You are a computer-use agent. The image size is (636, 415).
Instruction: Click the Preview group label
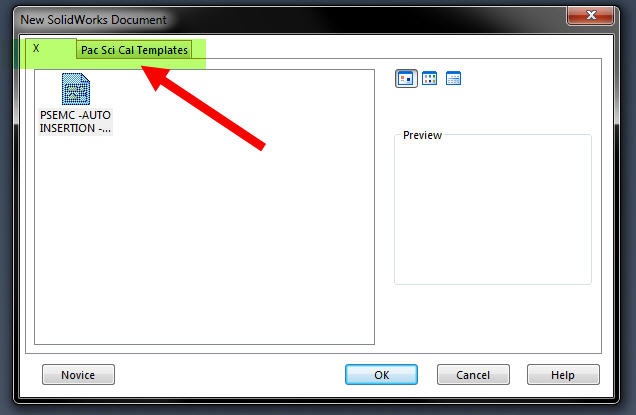click(422, 135)
